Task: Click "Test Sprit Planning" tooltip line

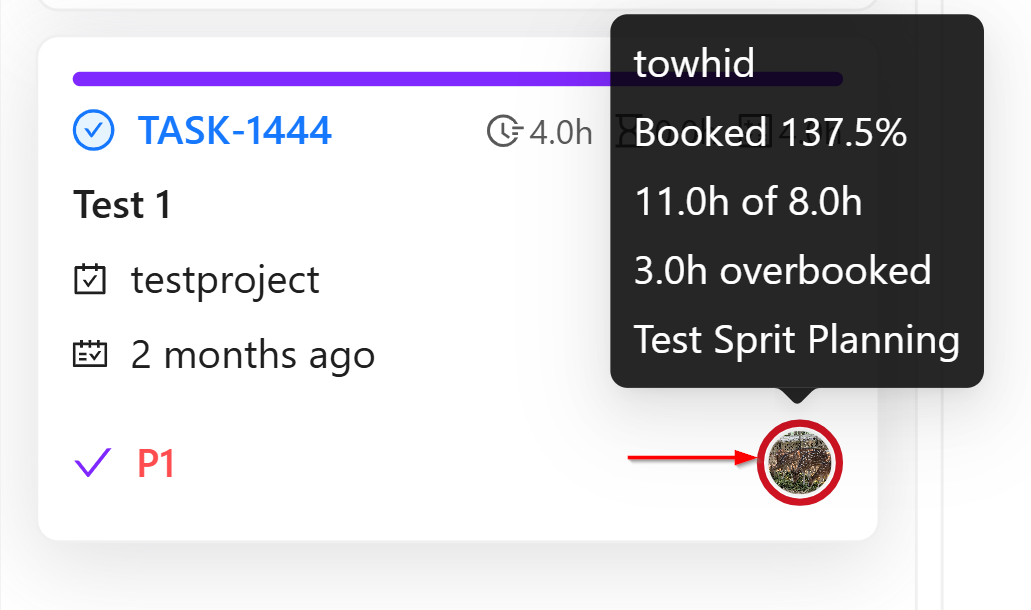Action: coord(796,340)
